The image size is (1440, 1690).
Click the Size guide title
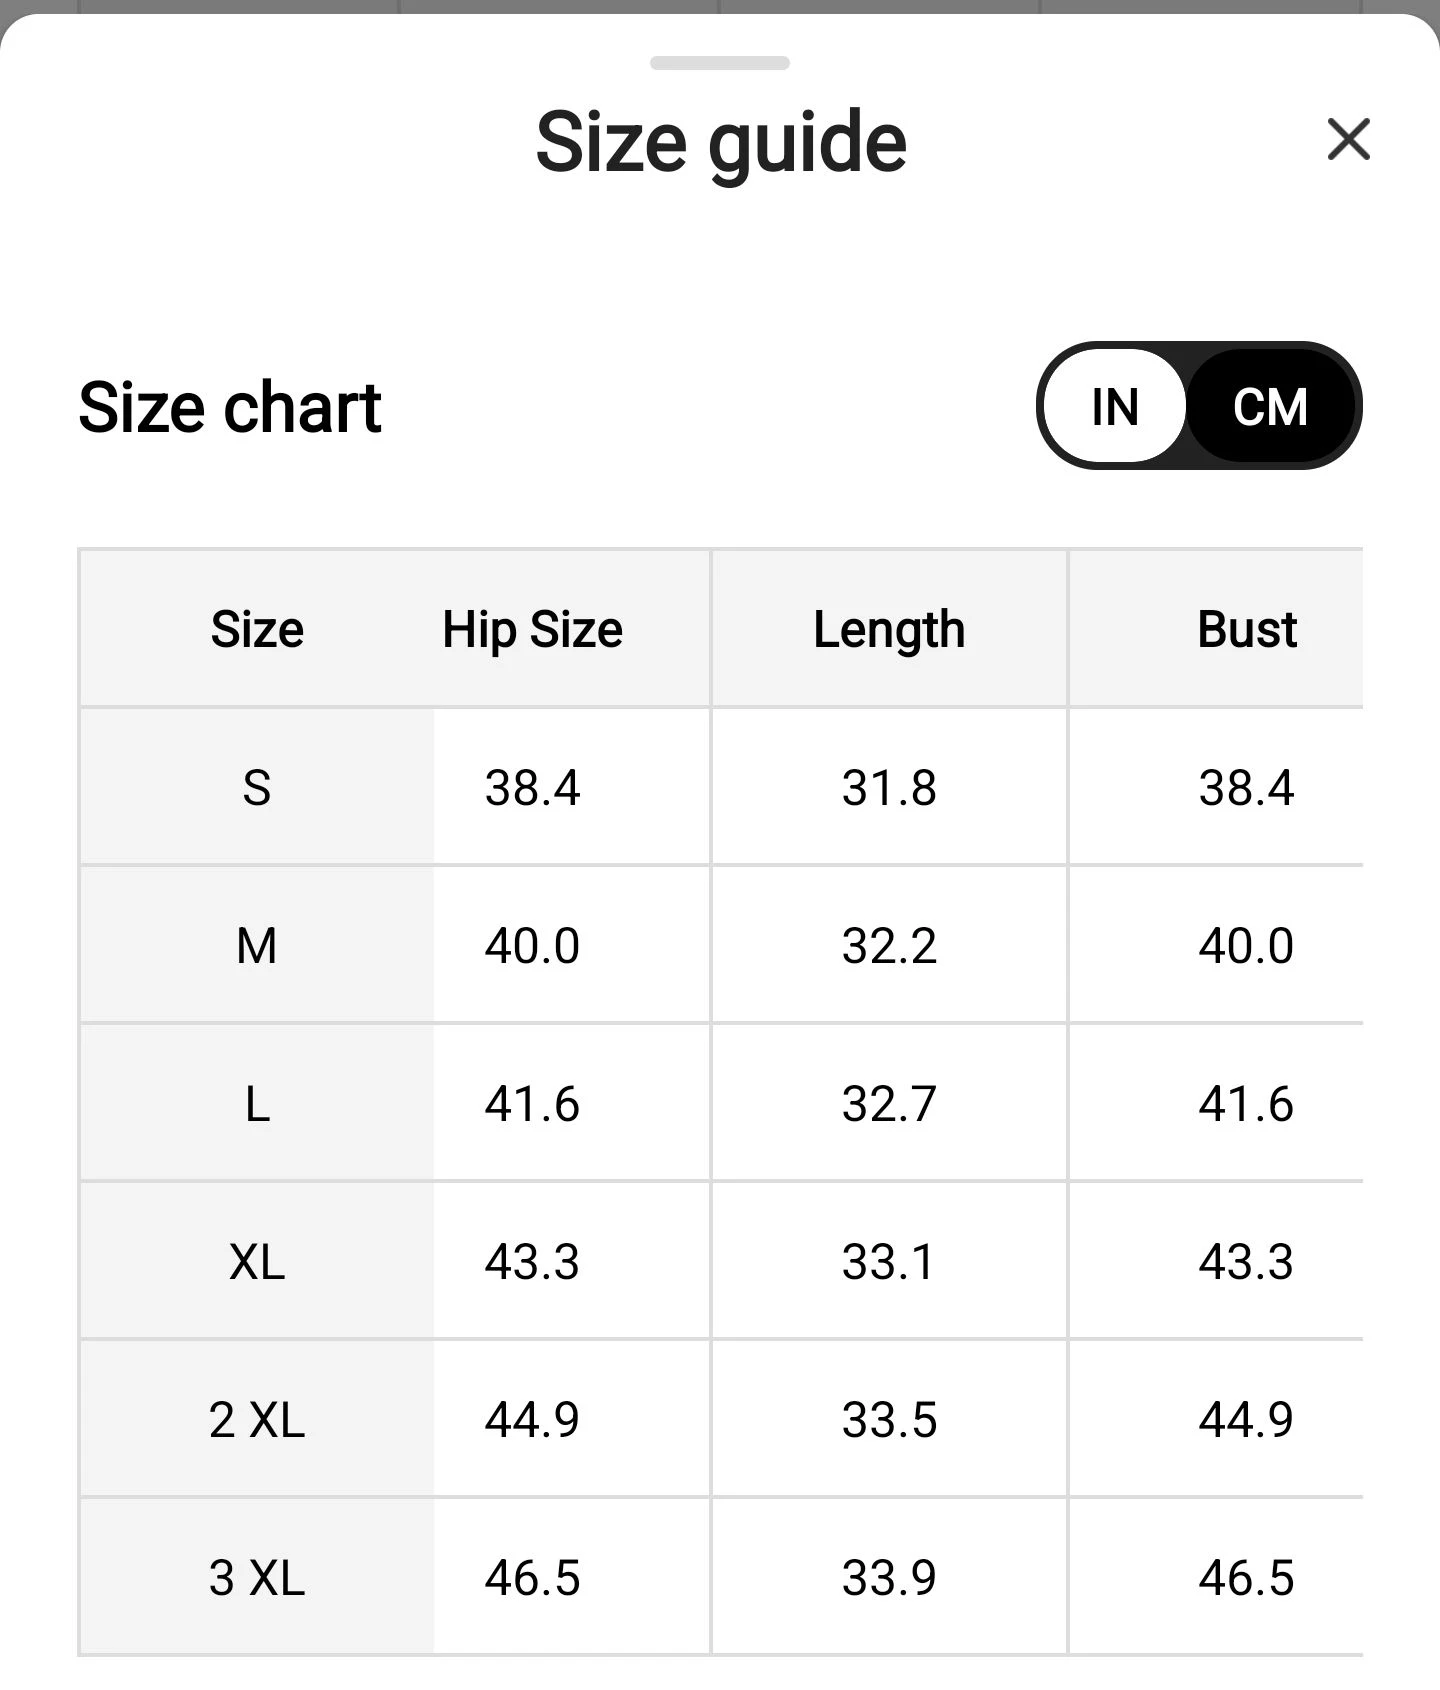click(x=721, y=142)
